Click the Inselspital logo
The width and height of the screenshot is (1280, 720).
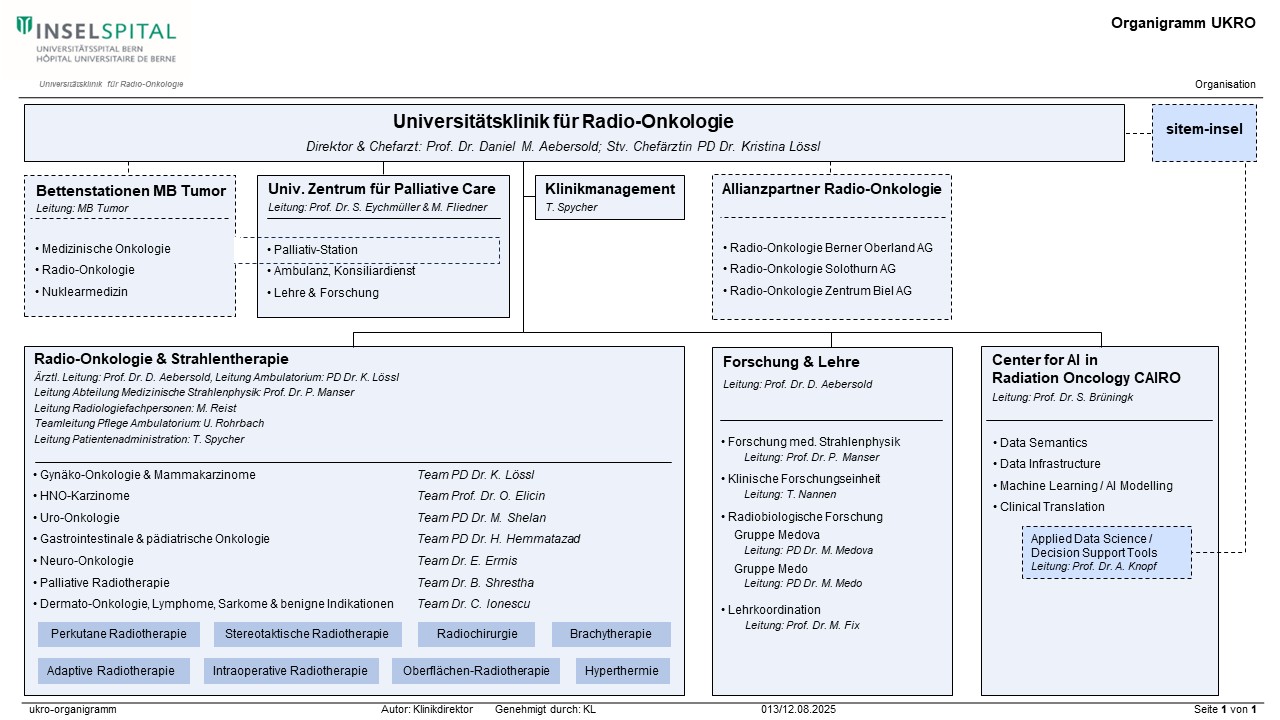[x=96, y=40]
